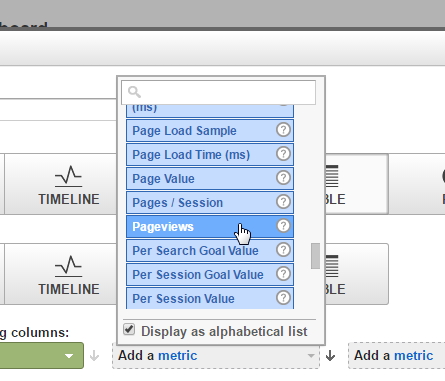This screenshot has width=445, height=381.
Task: Click help icon on the Pageviews row
Action: coord(283,226)
